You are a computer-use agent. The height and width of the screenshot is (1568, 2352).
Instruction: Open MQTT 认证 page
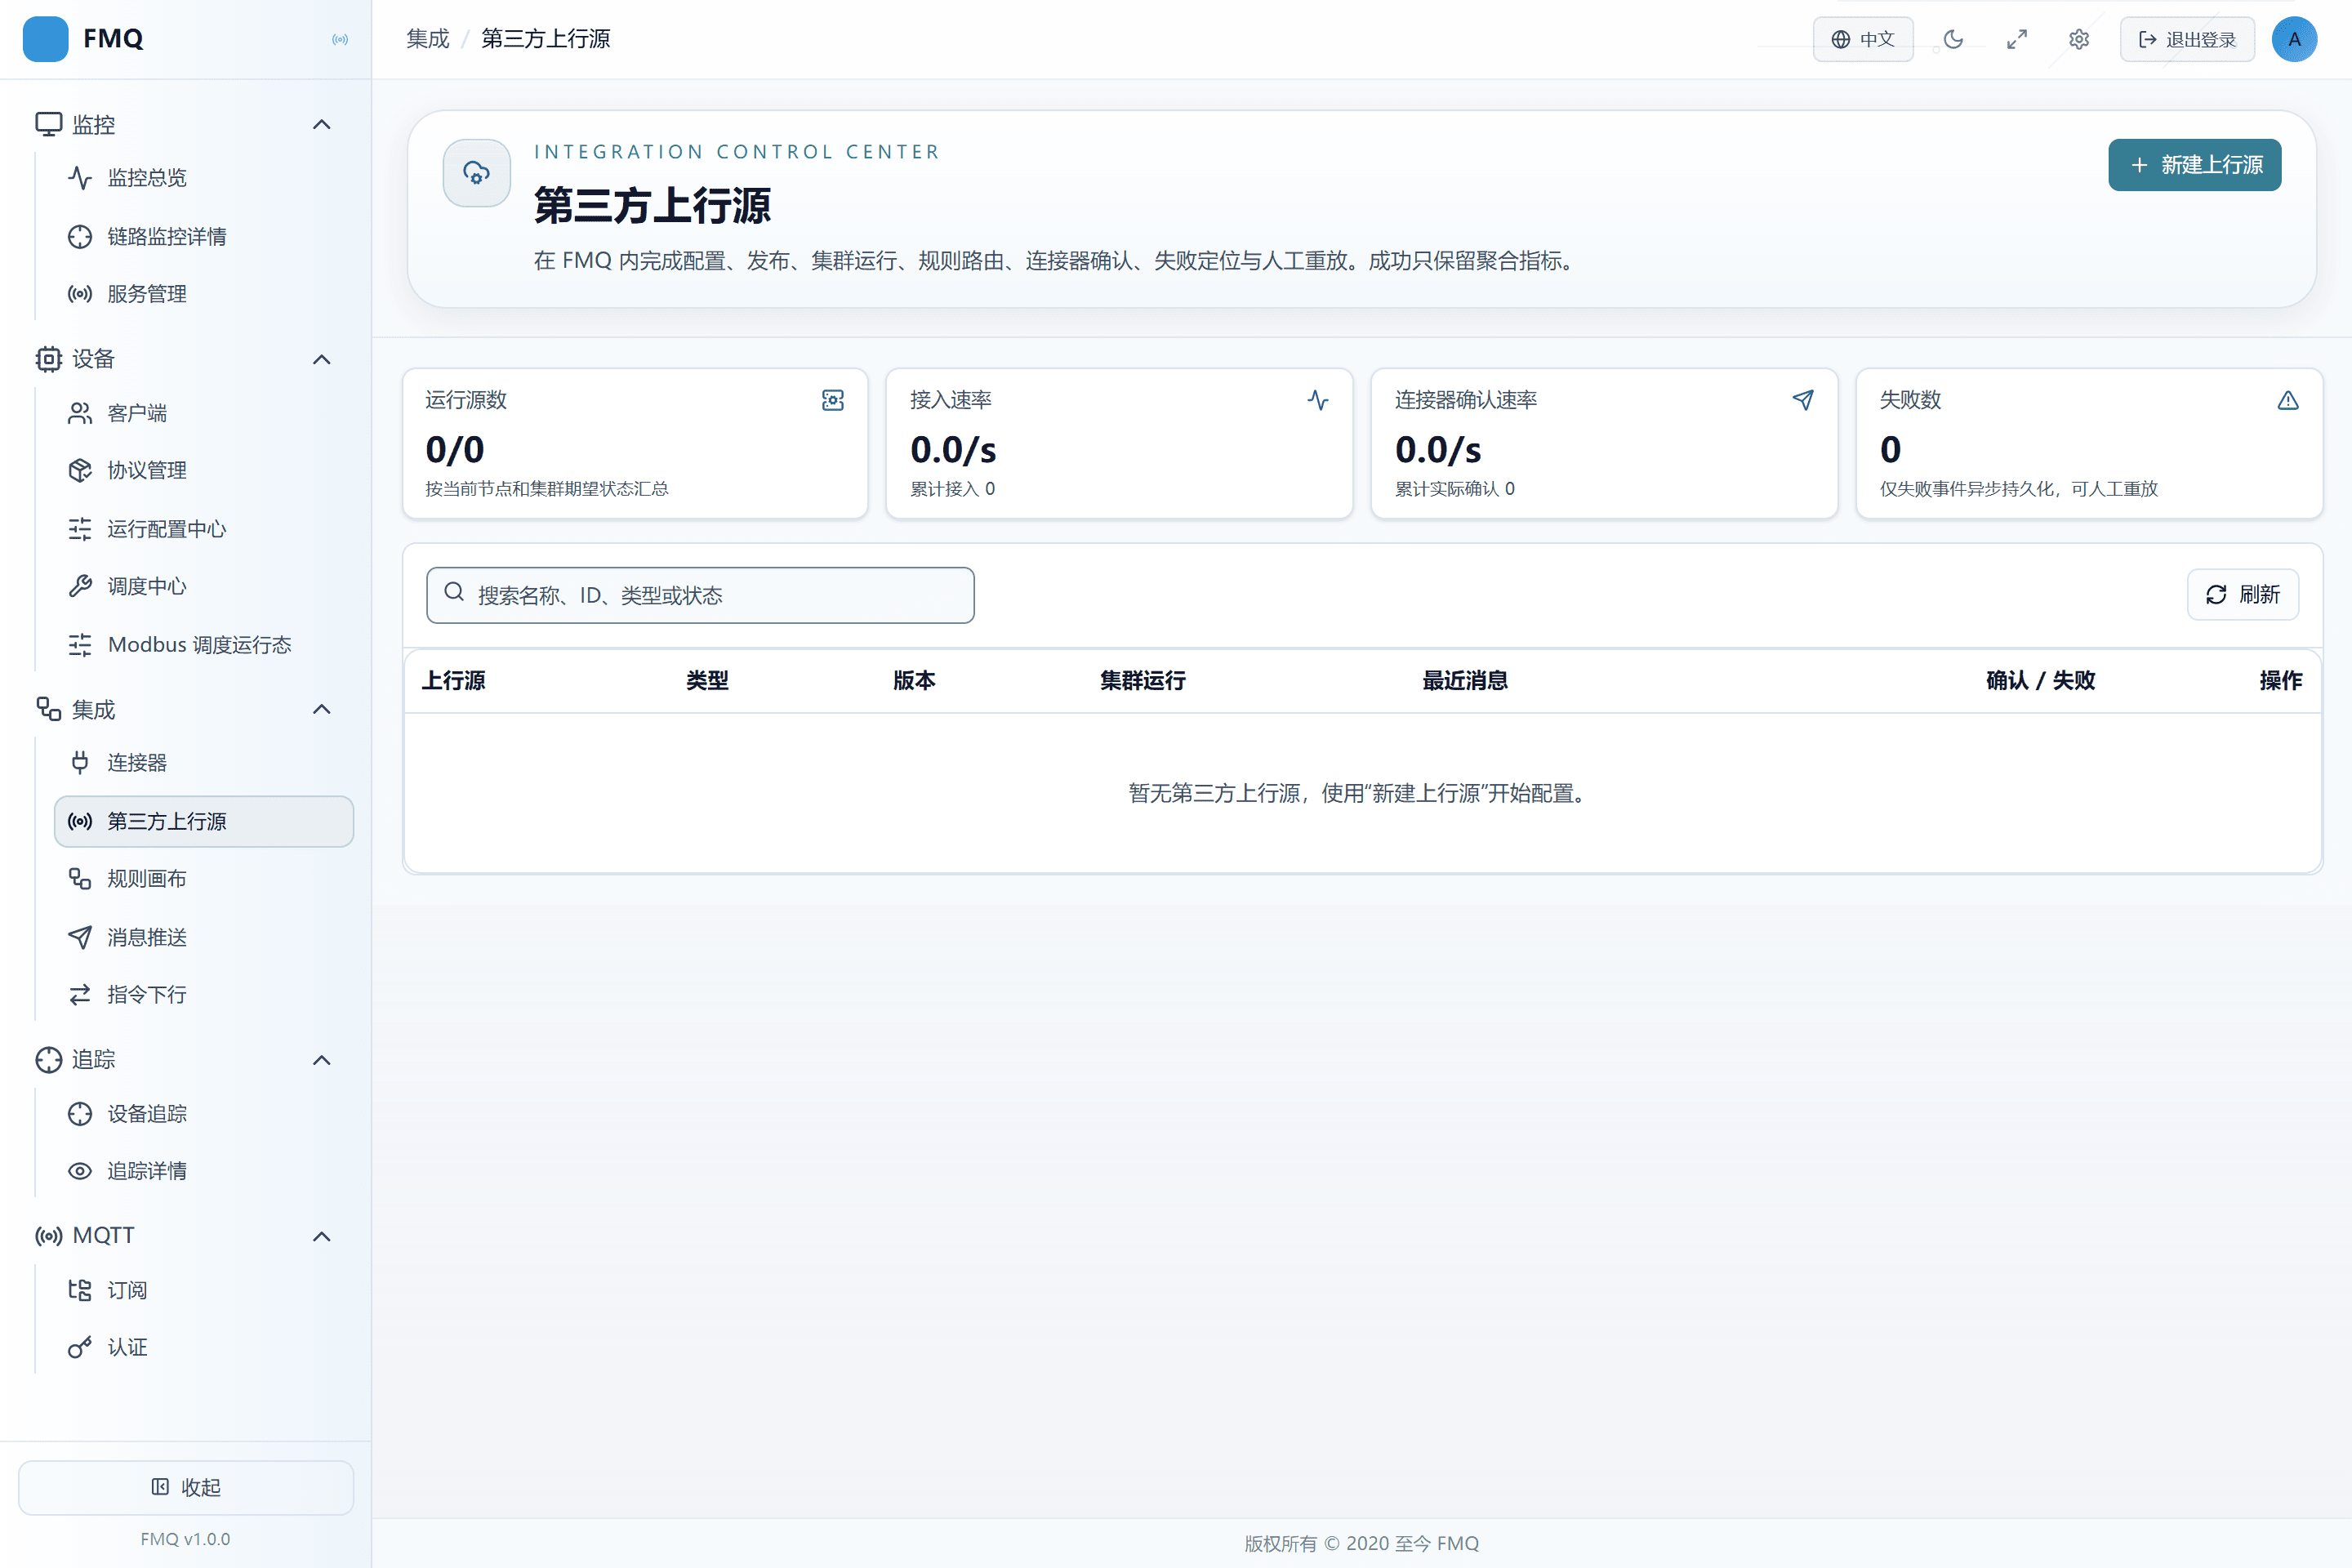pos(204,1348)
